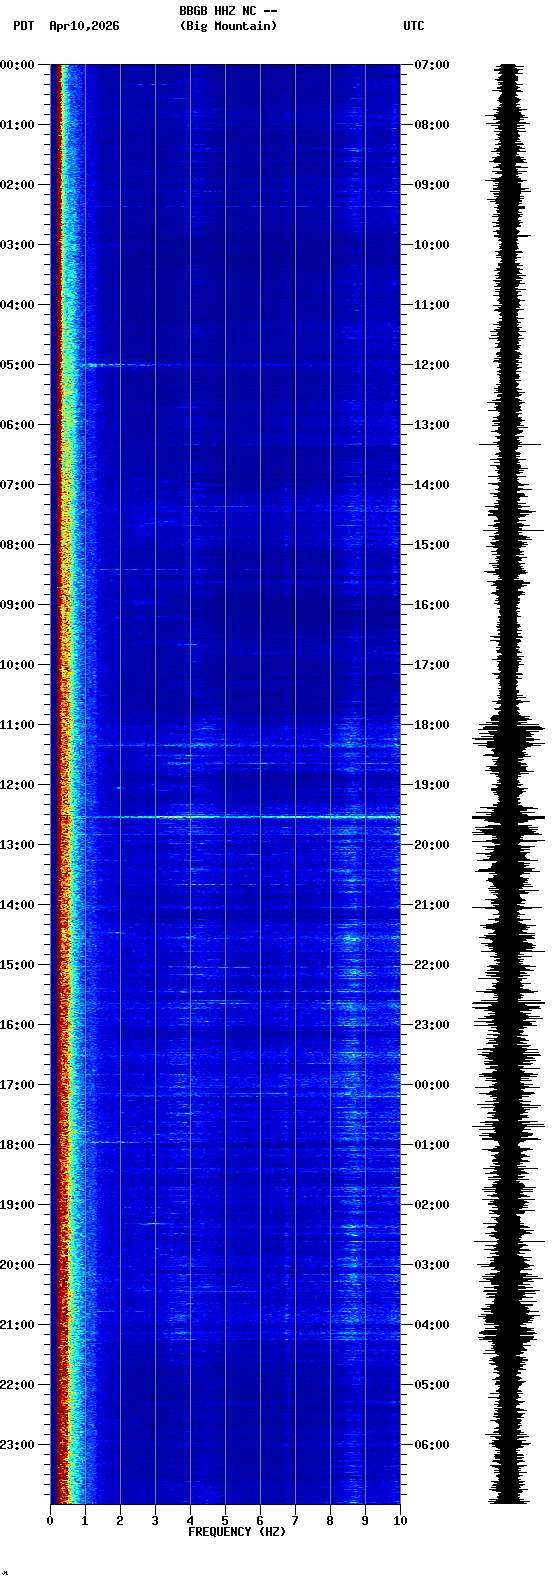Image resolution: width=552 pixels, height=1584 pixels.
Task: Select the '(Big Mountain)' subtitle text
Action: (228, 26)
